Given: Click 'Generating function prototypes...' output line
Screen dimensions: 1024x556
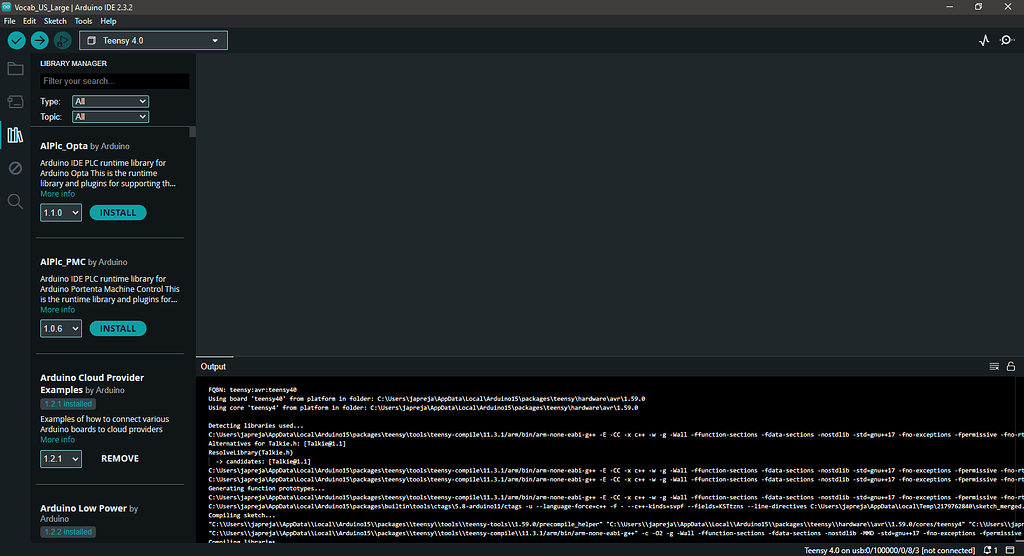Looking at the screenshot, I should (266, 488).
